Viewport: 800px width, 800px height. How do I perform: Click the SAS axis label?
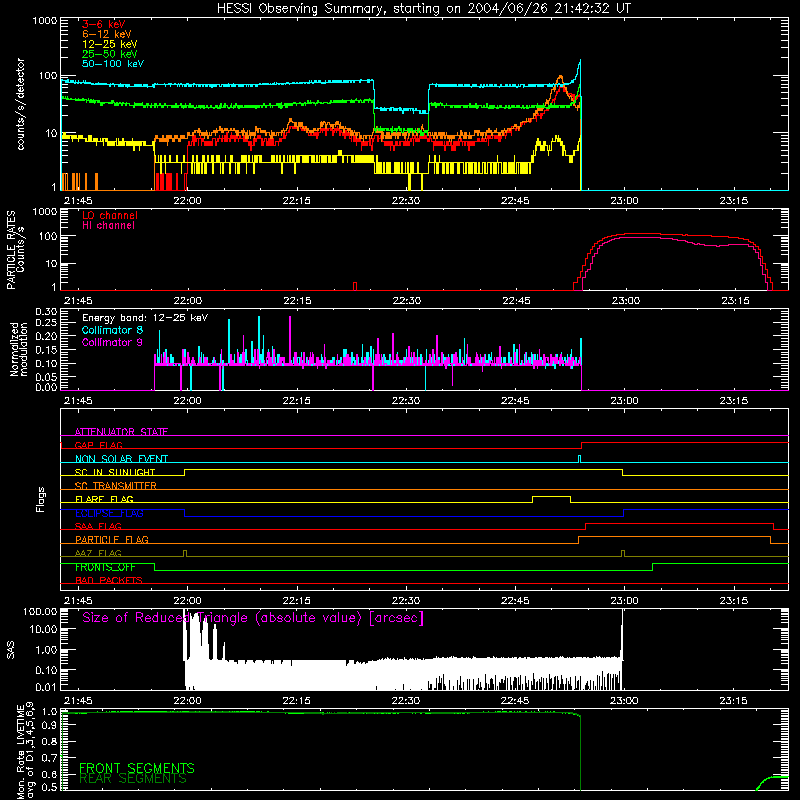[10, 649]
